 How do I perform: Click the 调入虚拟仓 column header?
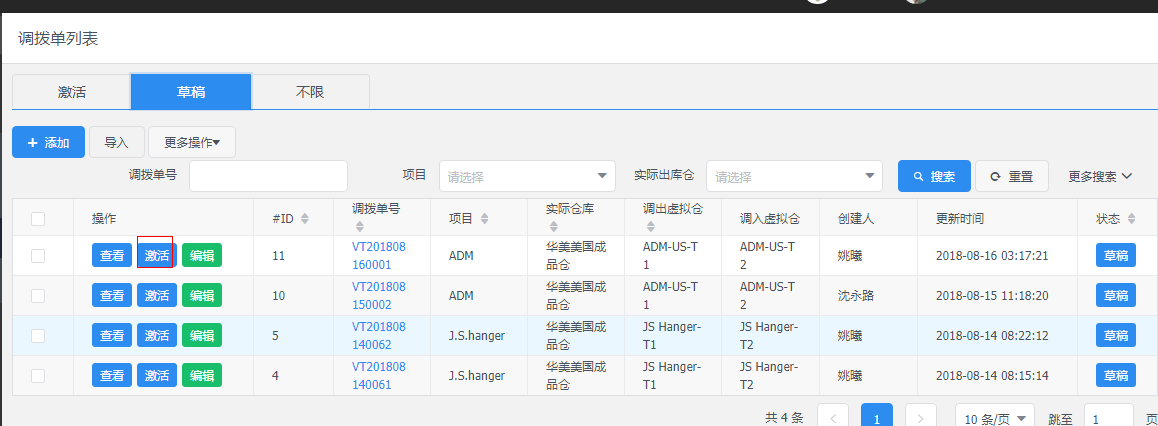pos(770,219)
